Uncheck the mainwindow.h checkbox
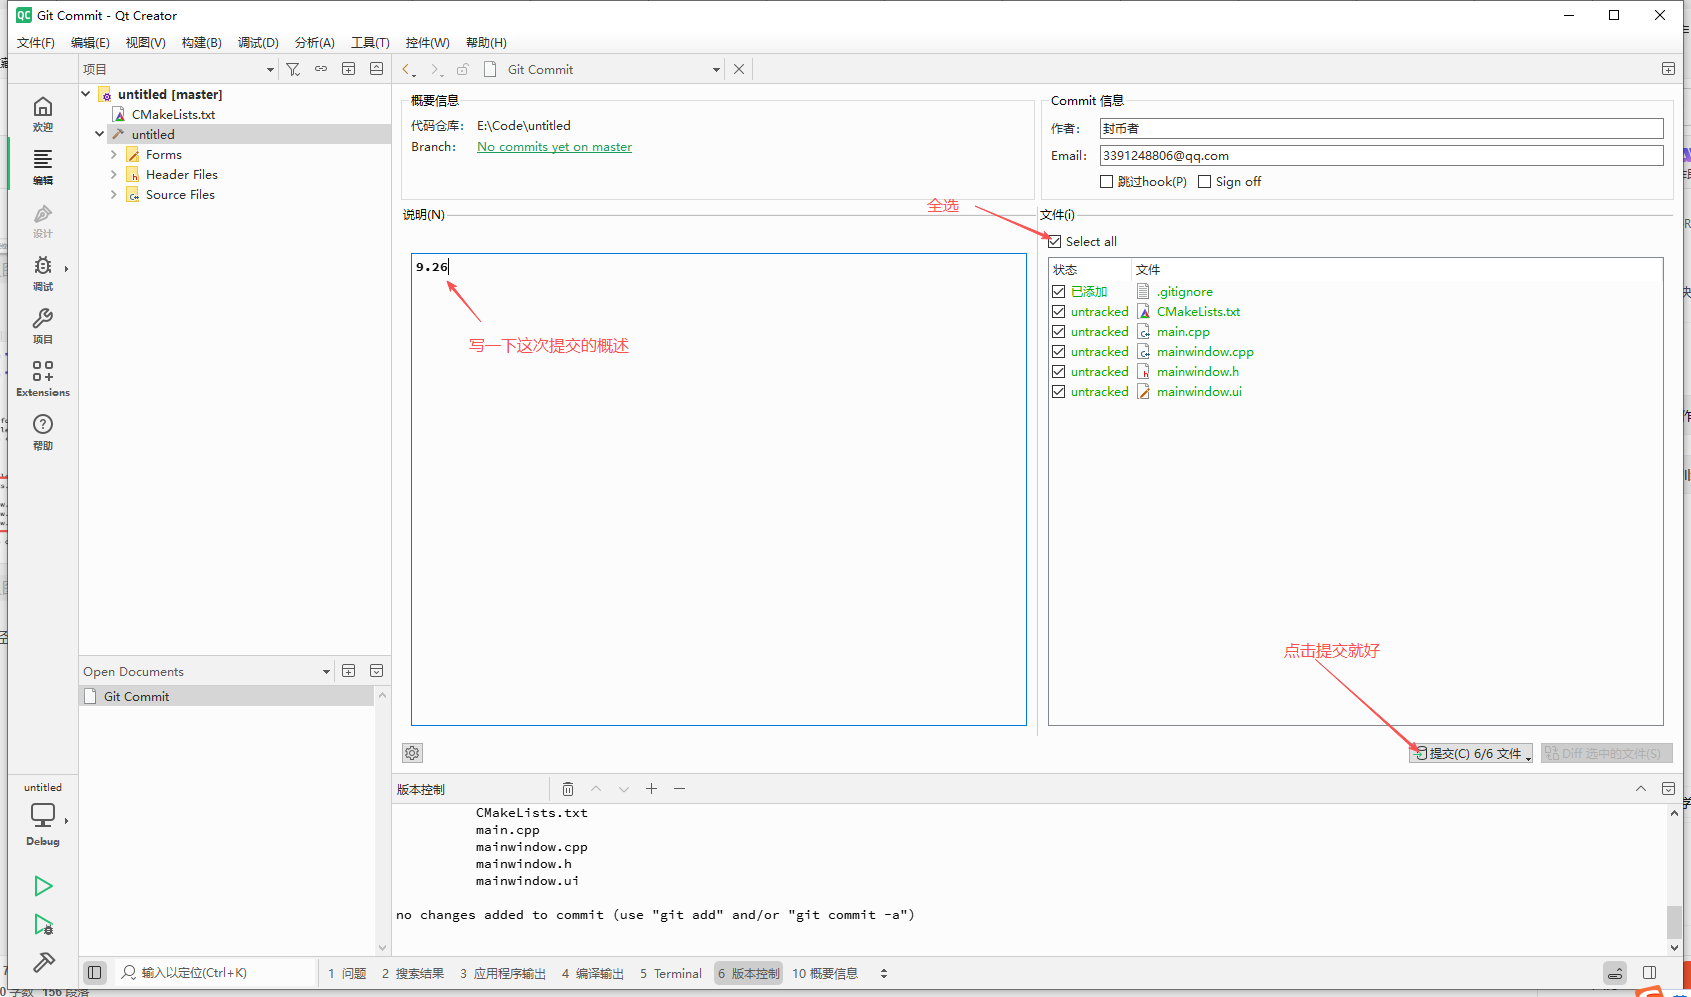This screenshot has width=1691, height=997. pyautogui.click(x=1058, y=372)
